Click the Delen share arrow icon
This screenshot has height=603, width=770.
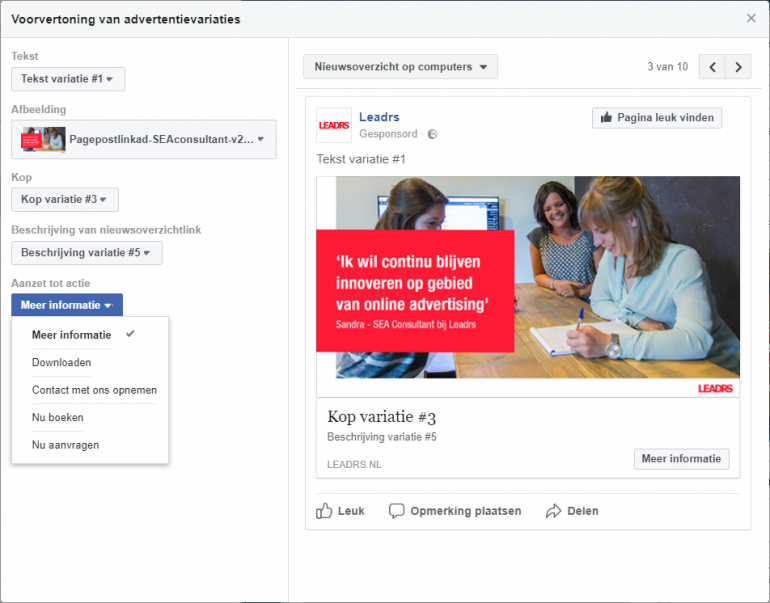[553, 511]
